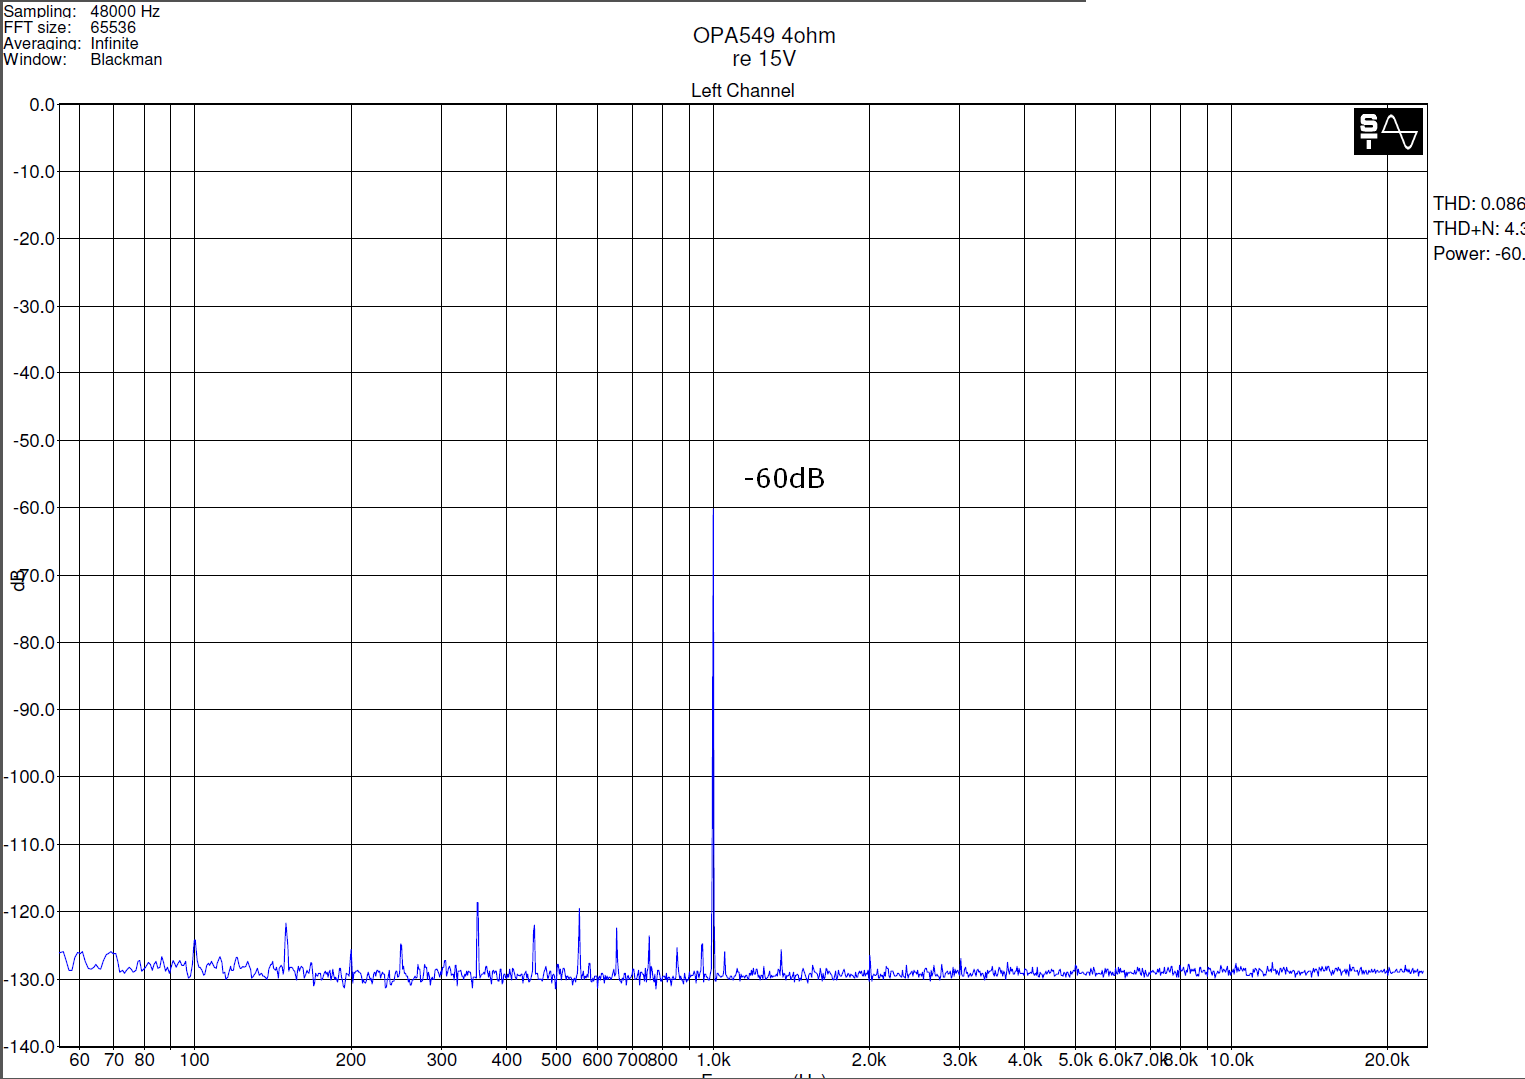Click the -120.0 dB axis label

[30, 912]
